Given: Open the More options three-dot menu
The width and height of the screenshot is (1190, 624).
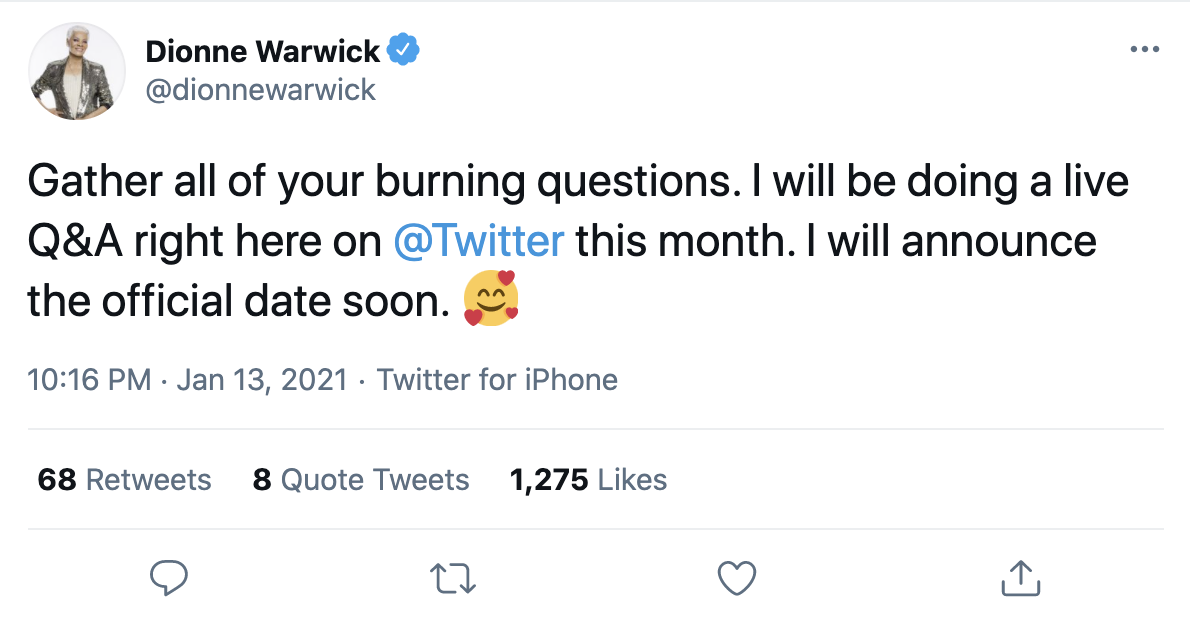Looking at the screenshot, I should click(x=1144, y=50).
